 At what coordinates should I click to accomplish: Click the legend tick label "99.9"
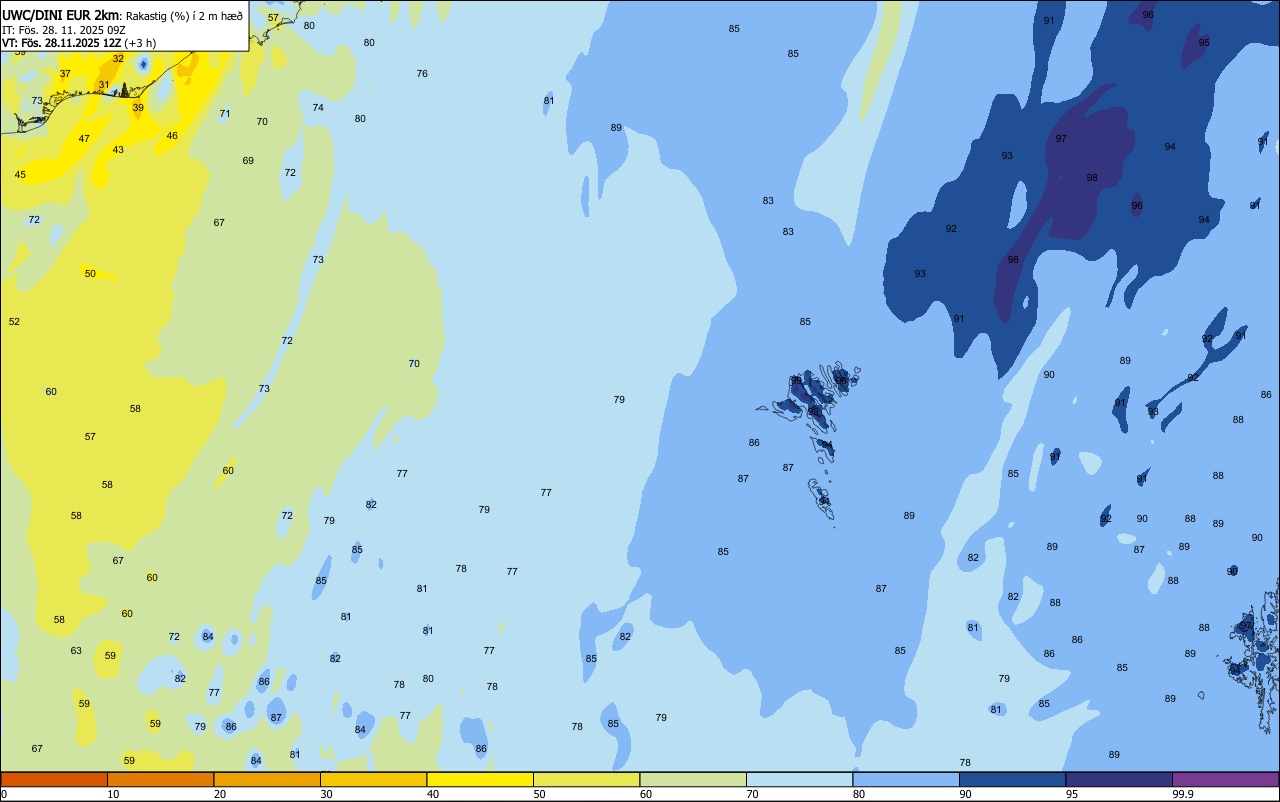point(1183,794)
